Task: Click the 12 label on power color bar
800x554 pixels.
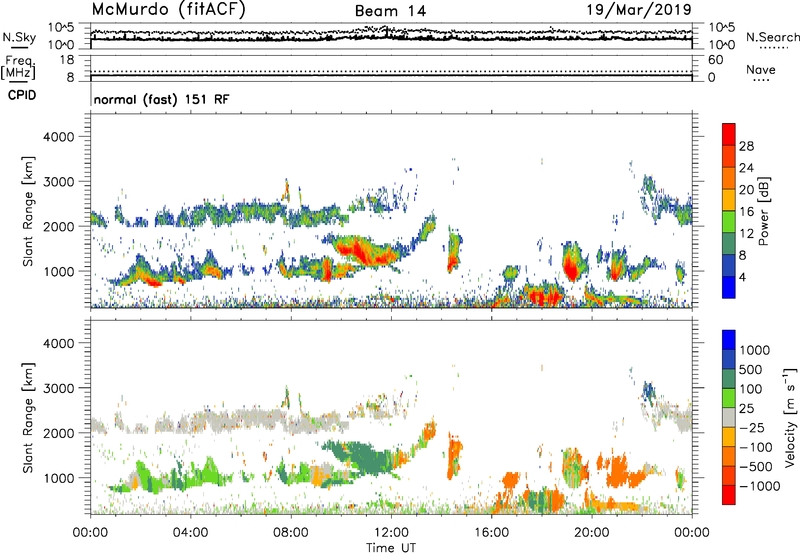Action: (746, 234)
